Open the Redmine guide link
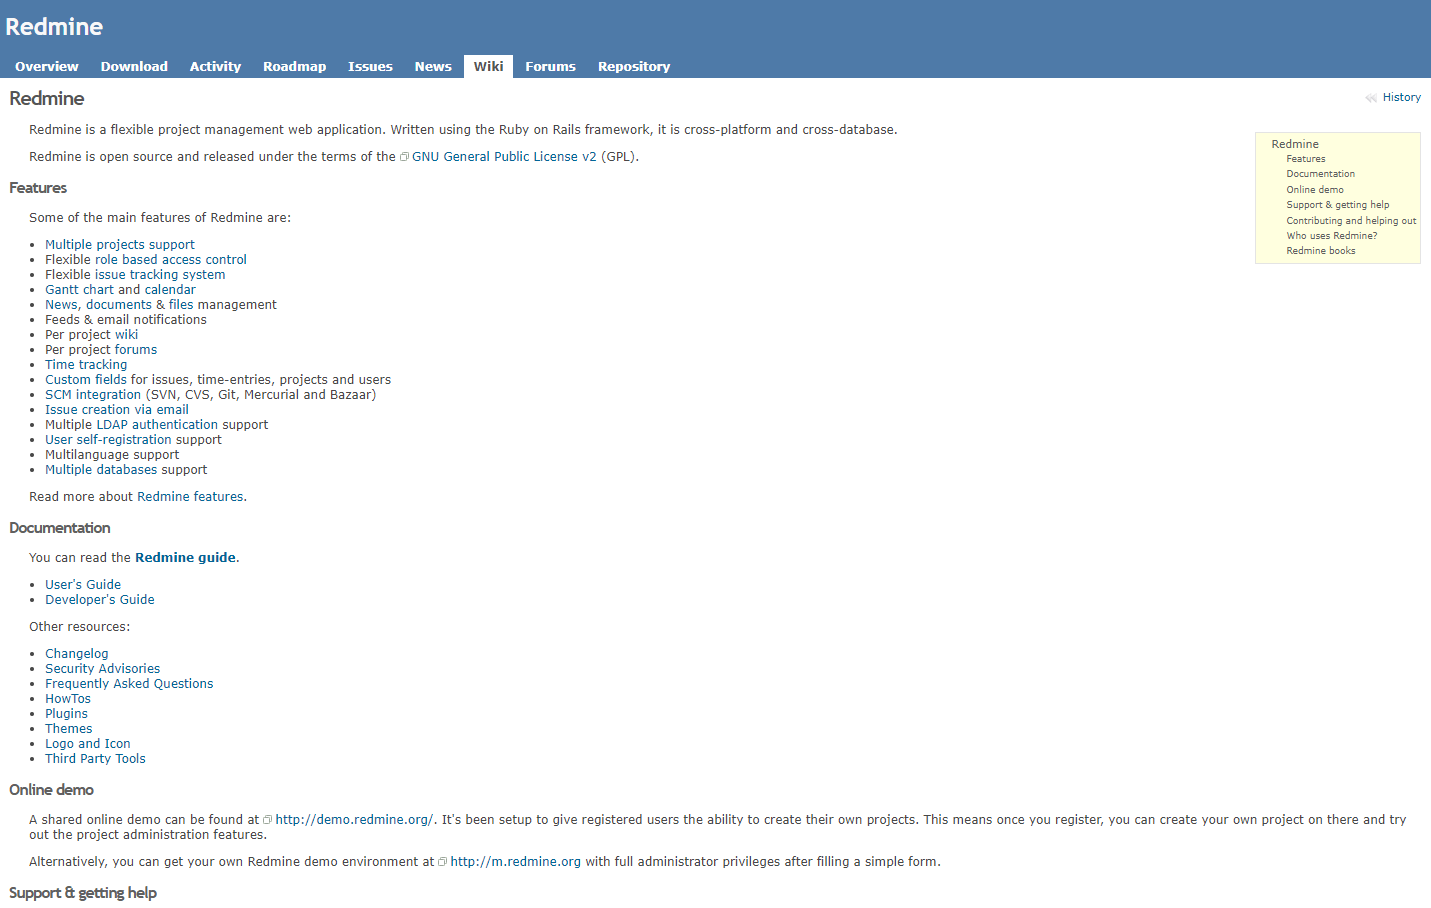The height and width of the screenshot is (908, 1431). pyautogui.click(x=185, y=558)
